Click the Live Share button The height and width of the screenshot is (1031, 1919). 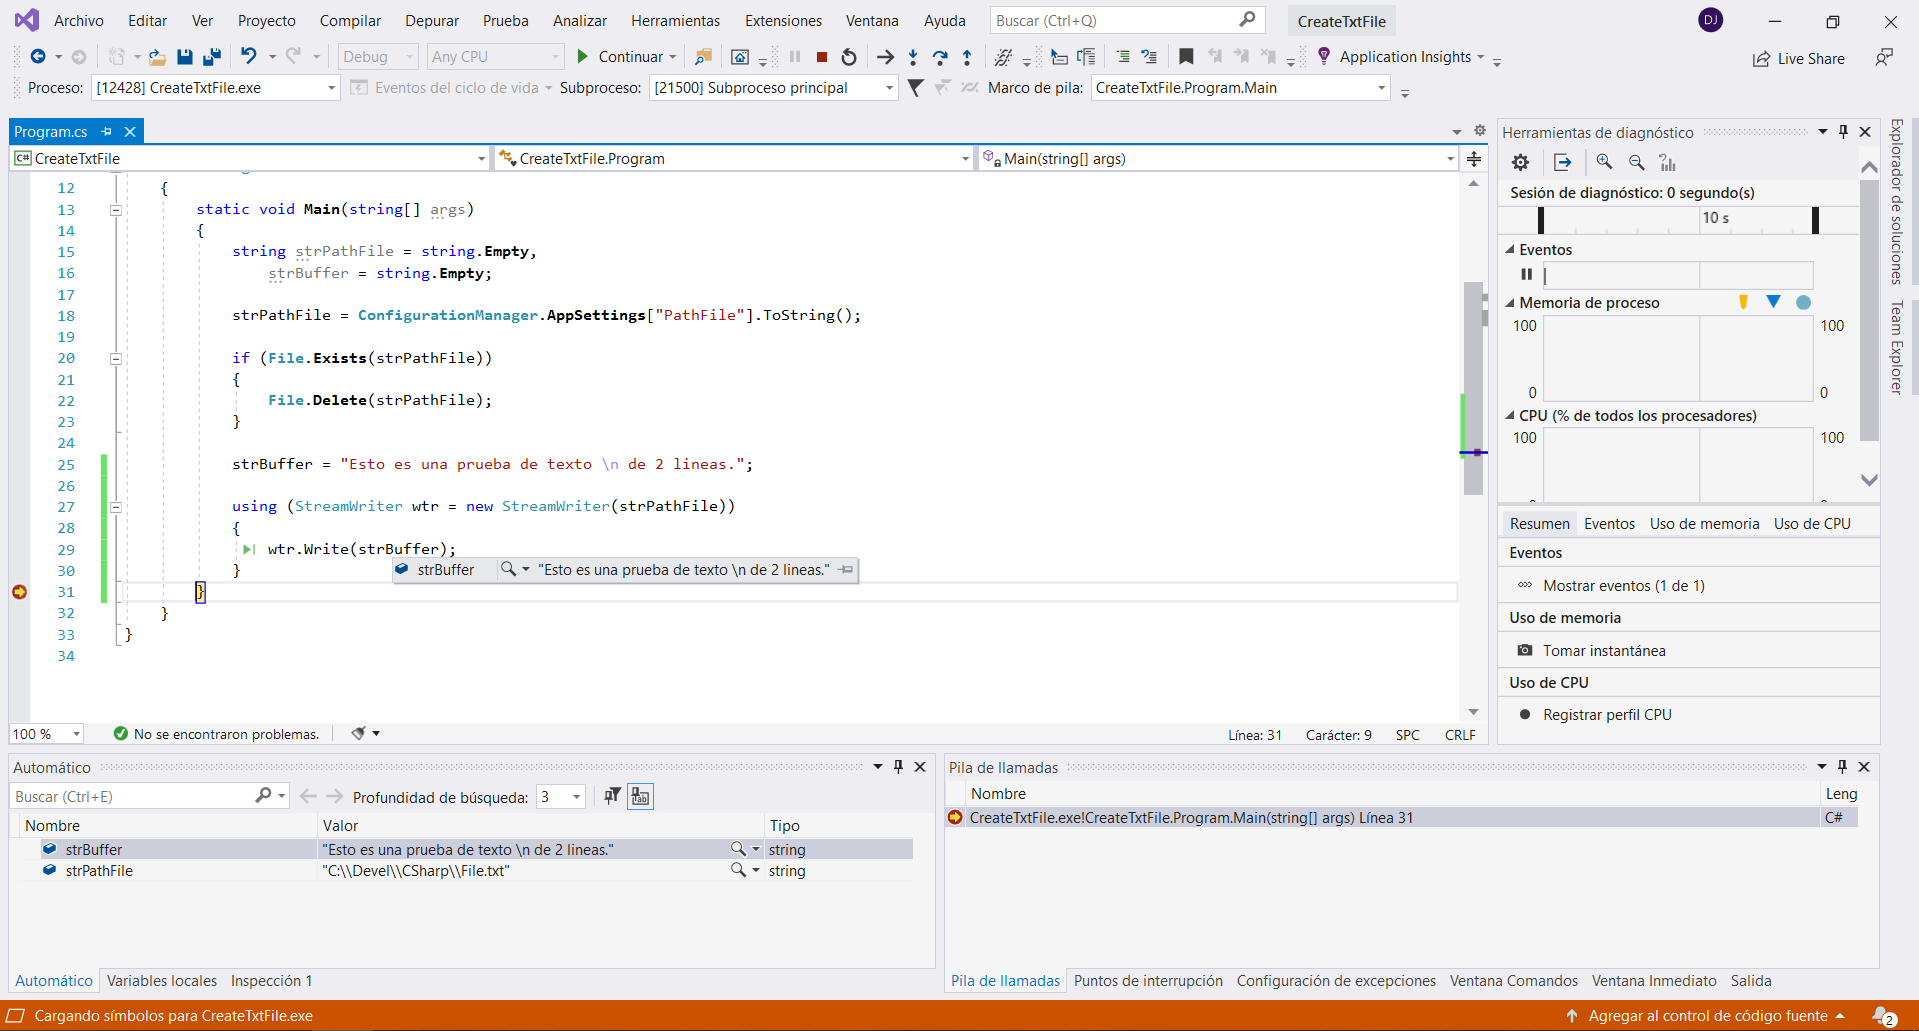[1799, 59]
